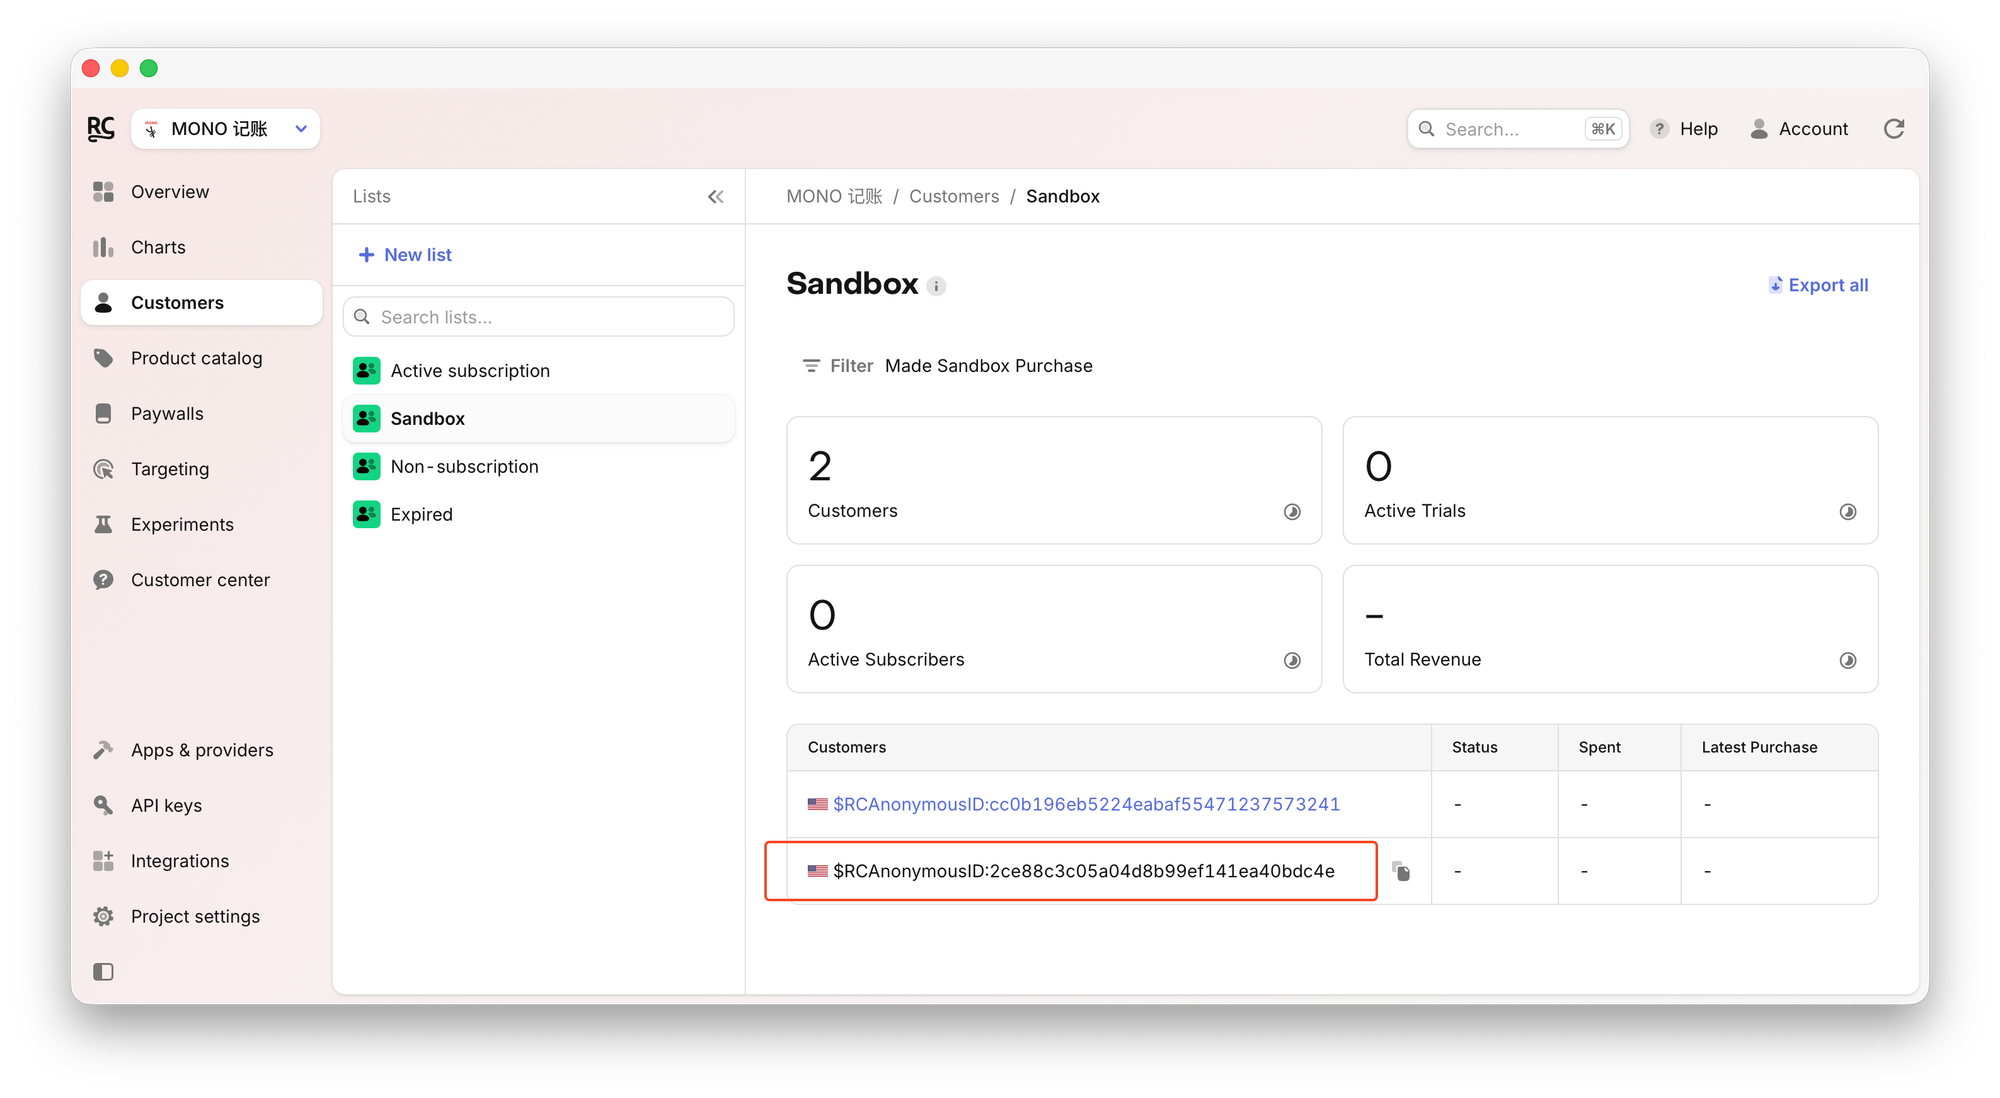The width and height of the screenshot is (2000, 1098).
Task: Collapse the Lists panel with double chevron
Action: coord(716,197)
